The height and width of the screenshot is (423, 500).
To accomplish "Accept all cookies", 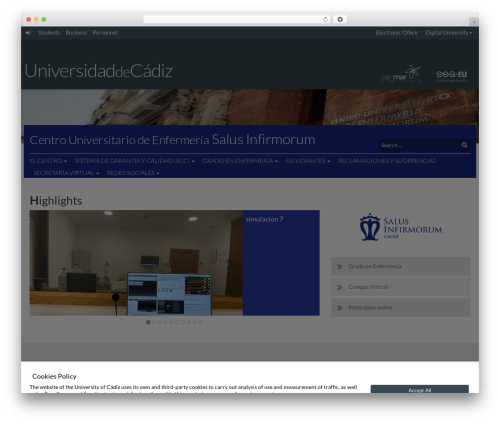I will point(419,389).
